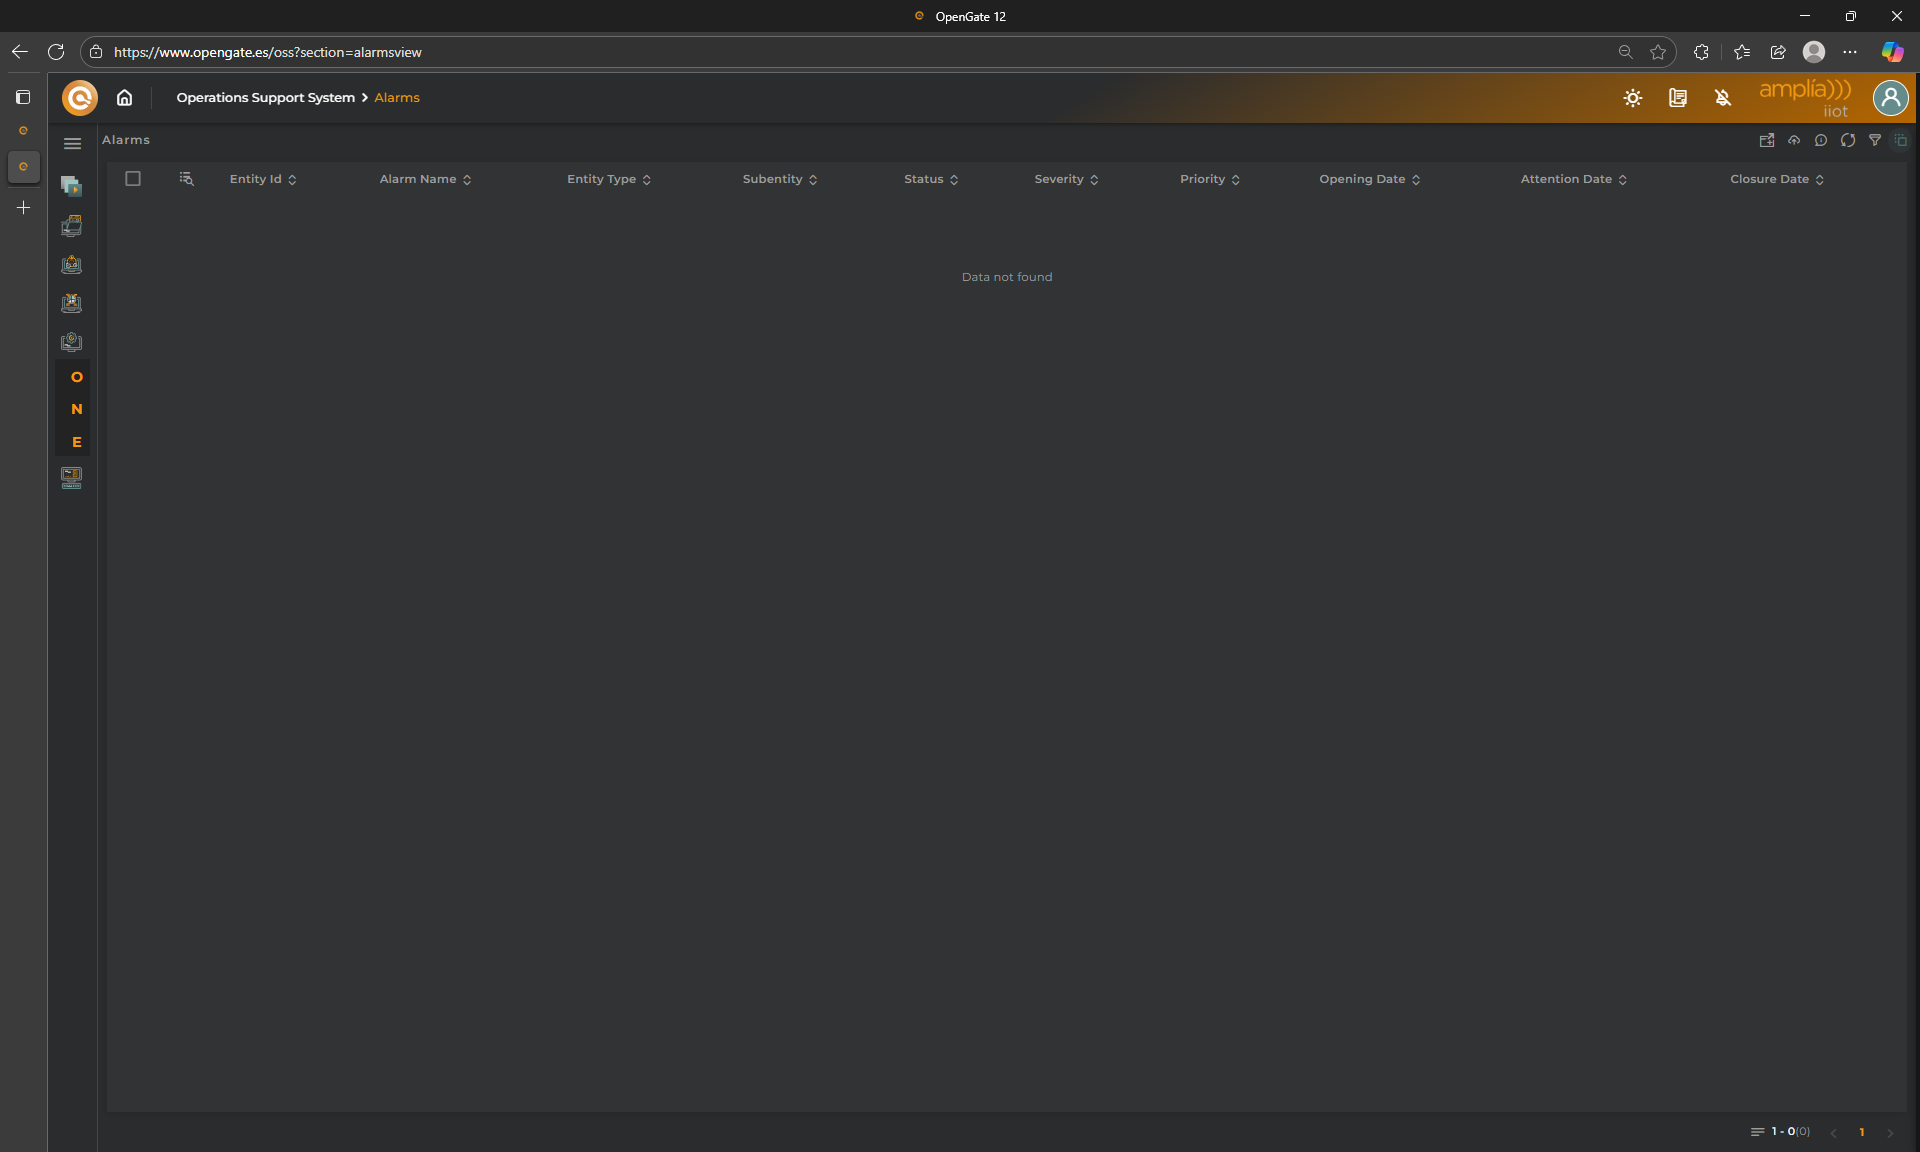Toggle the multi-select mode icon
The width and height of the screenshot is (1920, 1152).
[1901, 141]
